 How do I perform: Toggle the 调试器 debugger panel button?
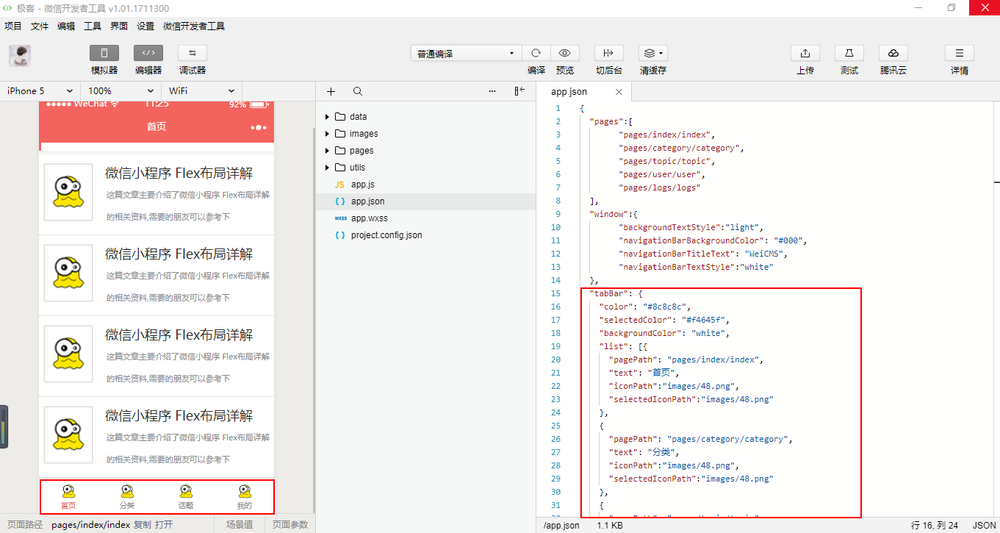(192, 53)
